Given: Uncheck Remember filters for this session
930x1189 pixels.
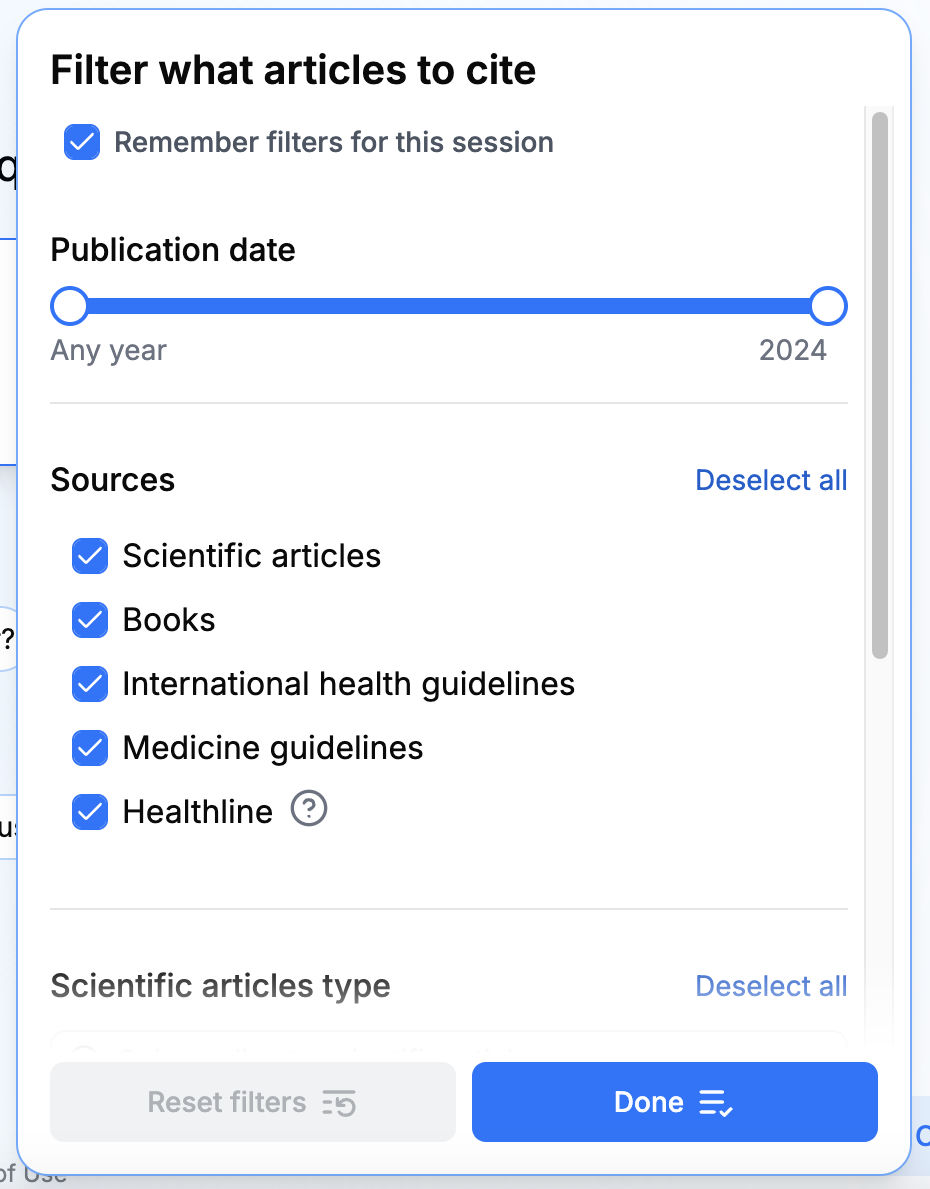Looking at the screenshot, I should tap(81, 142).
